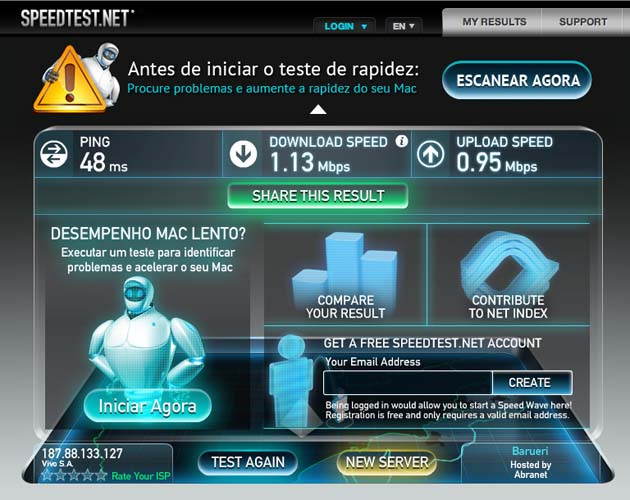The width and height of the screenshot is (630, 500).
Task: Click the yellow warning triangle icon
Action: point(71,80)
